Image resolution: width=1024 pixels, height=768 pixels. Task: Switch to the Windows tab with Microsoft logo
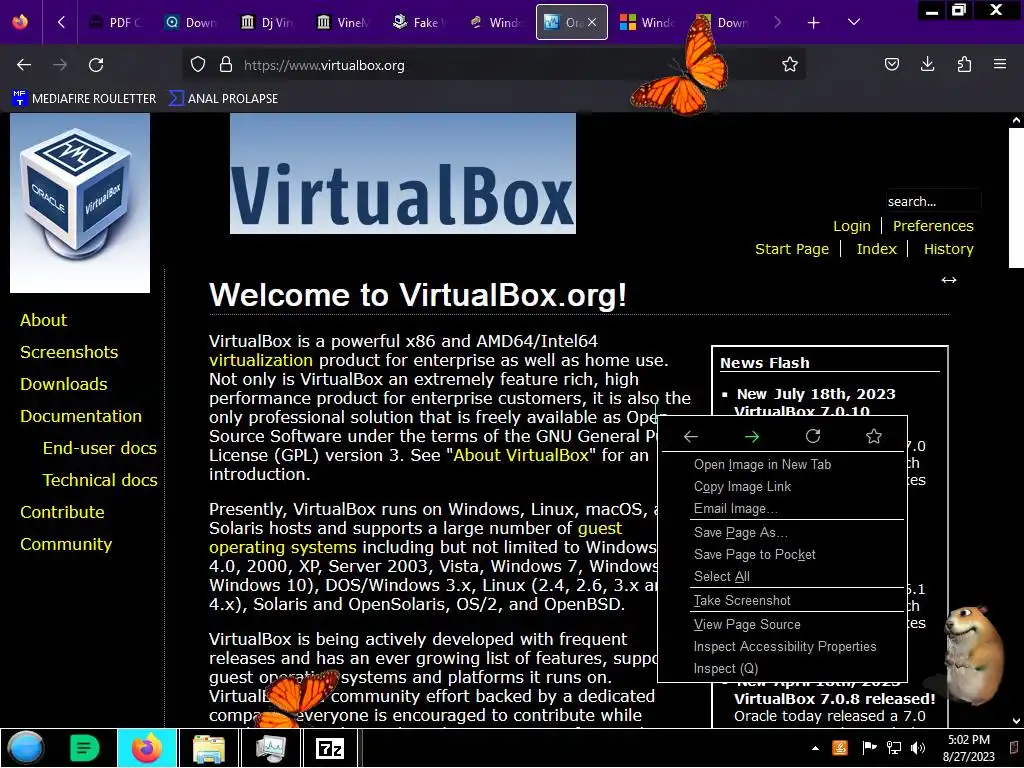(647, 23)
